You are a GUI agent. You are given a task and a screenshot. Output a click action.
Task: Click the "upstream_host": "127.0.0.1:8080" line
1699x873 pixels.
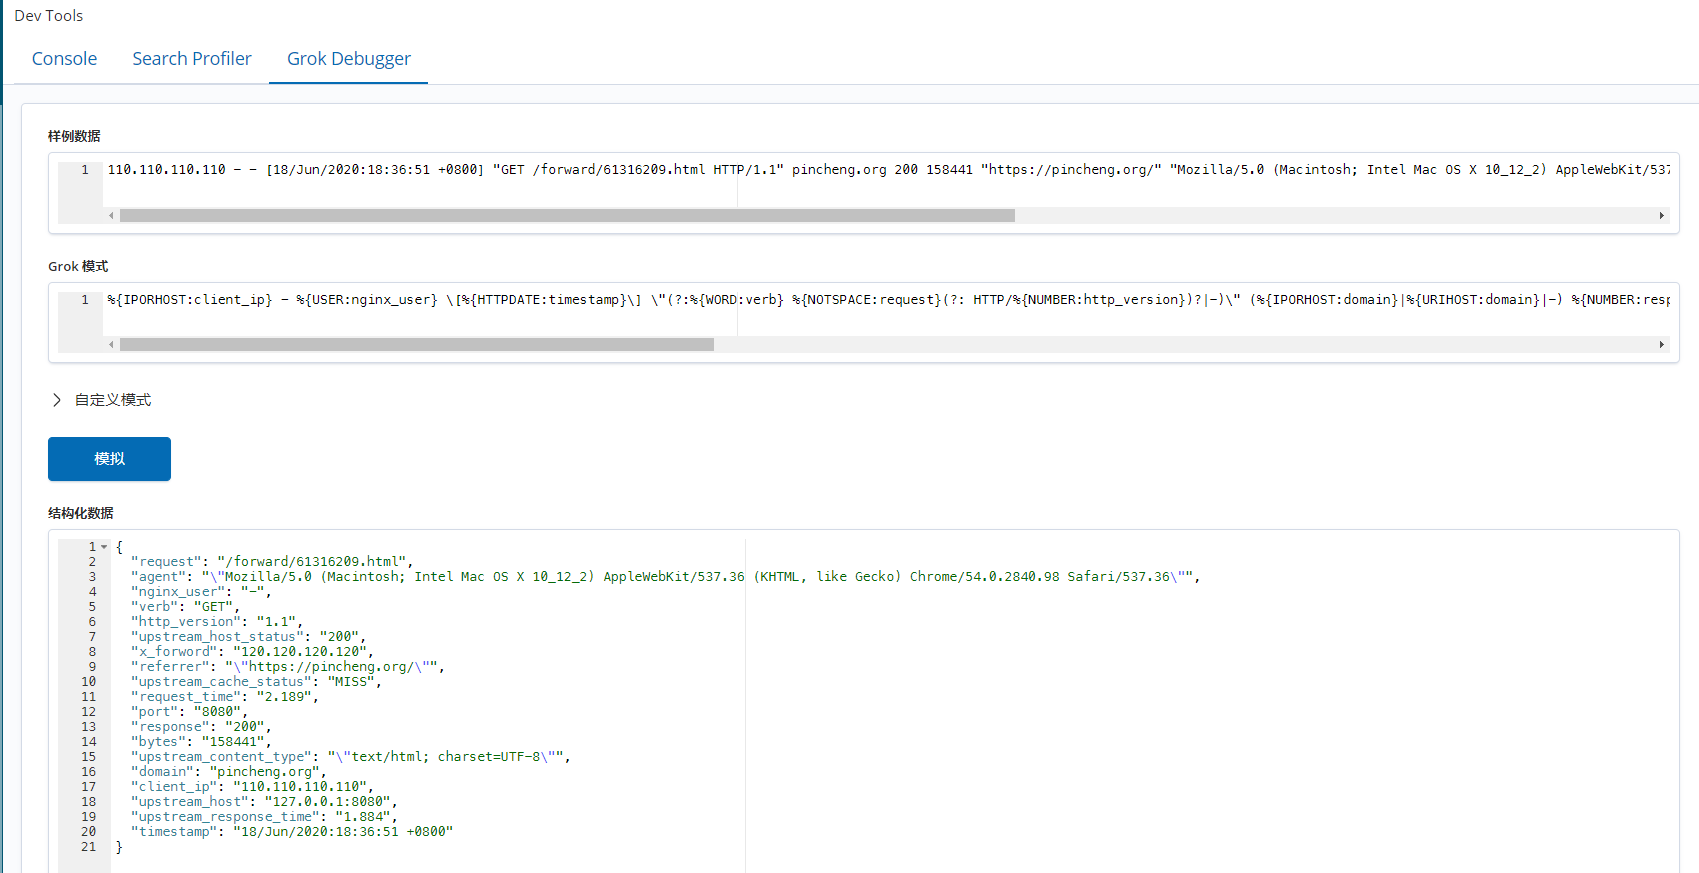[264, 802]
